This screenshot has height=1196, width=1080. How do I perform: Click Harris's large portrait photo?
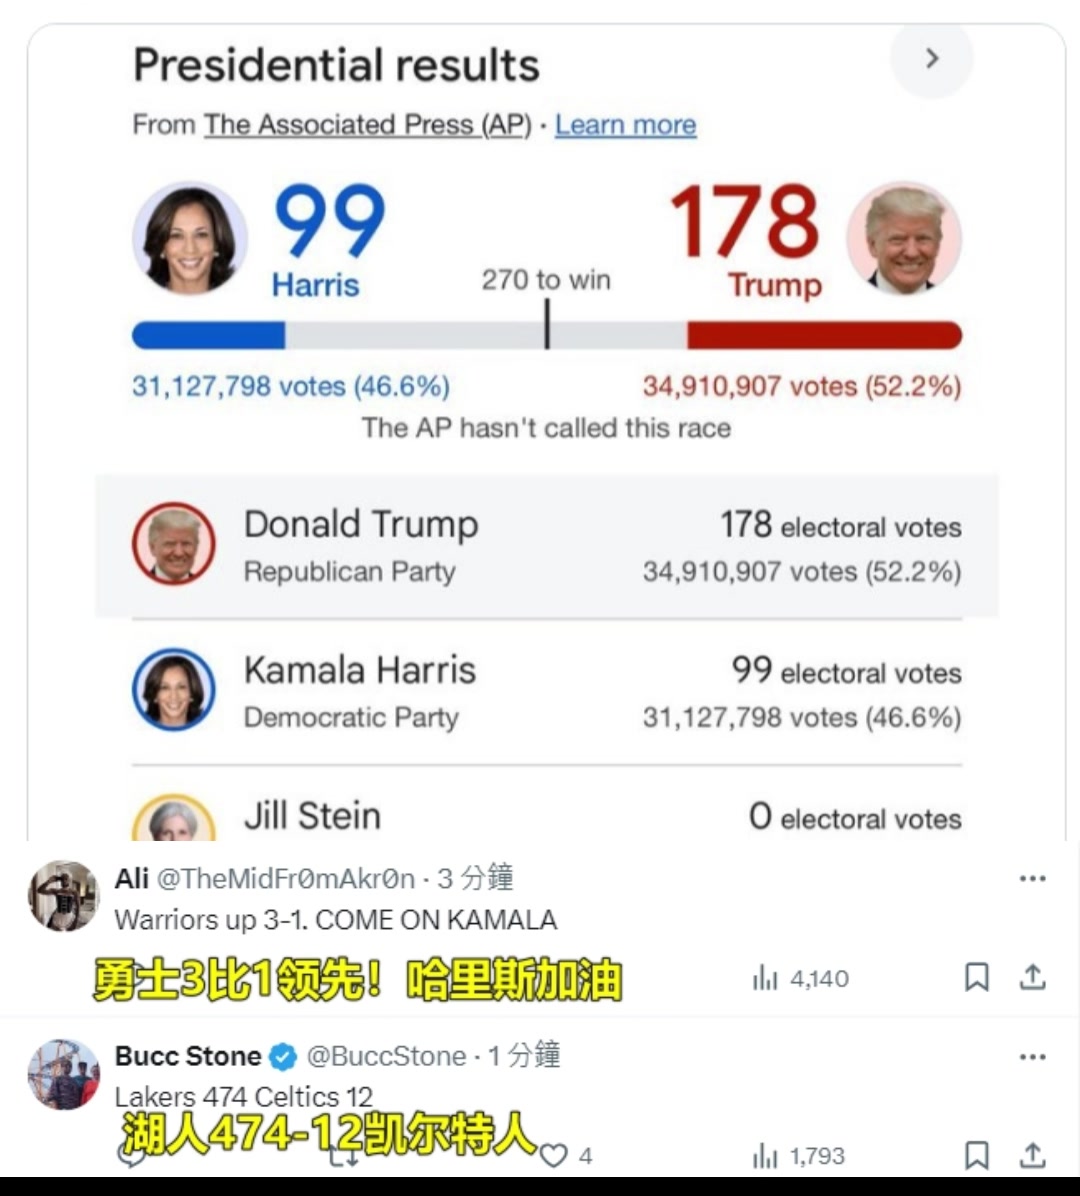coord(190,238)
